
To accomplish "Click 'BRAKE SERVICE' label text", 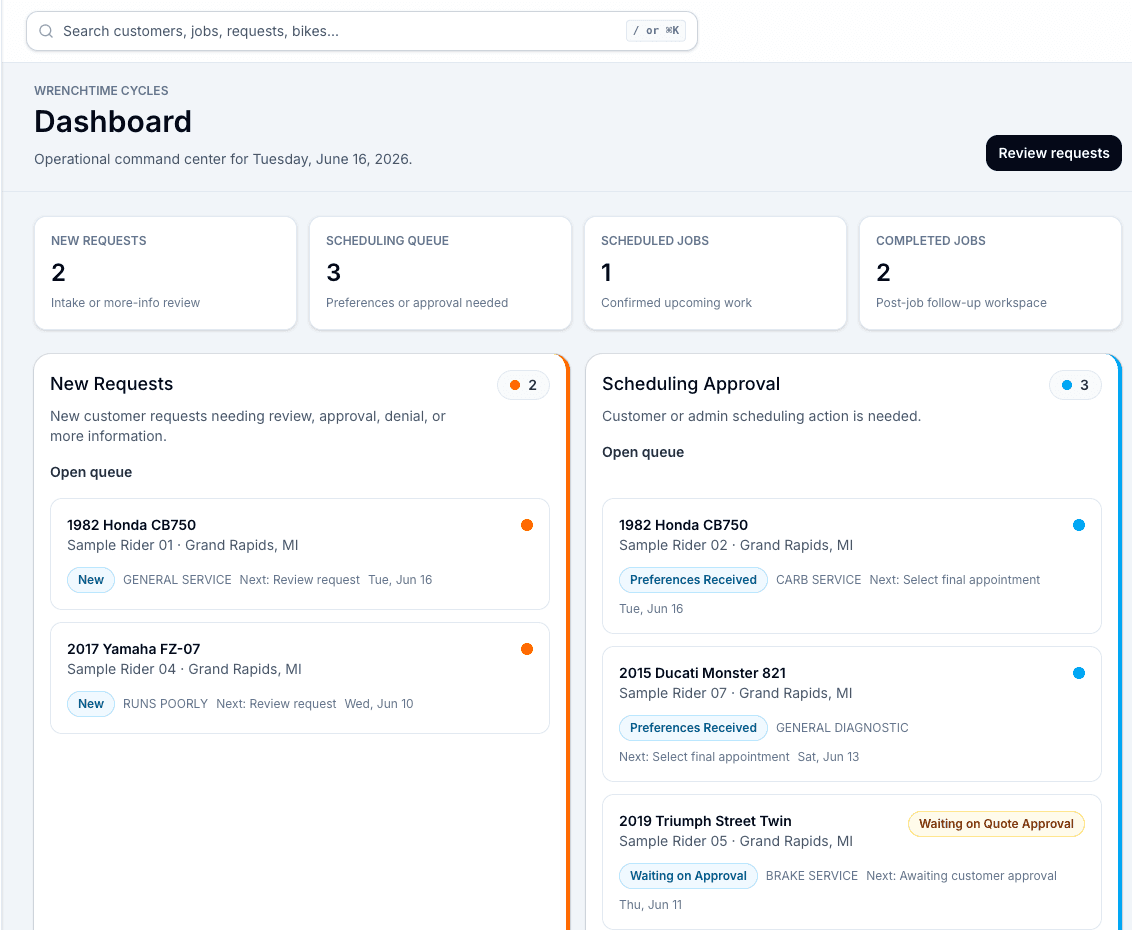I will click(812, 876).
